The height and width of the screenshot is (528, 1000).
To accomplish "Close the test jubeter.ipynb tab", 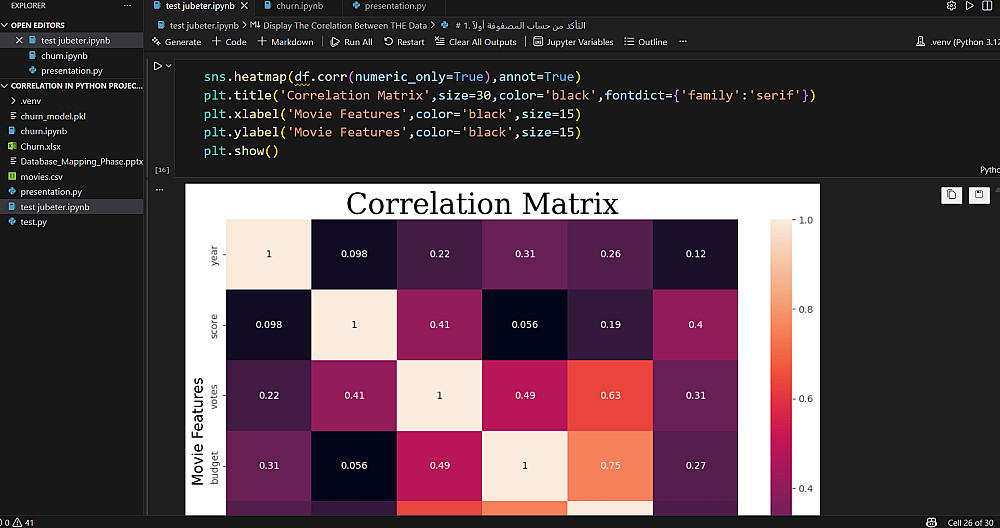I will tap(244, 6).
